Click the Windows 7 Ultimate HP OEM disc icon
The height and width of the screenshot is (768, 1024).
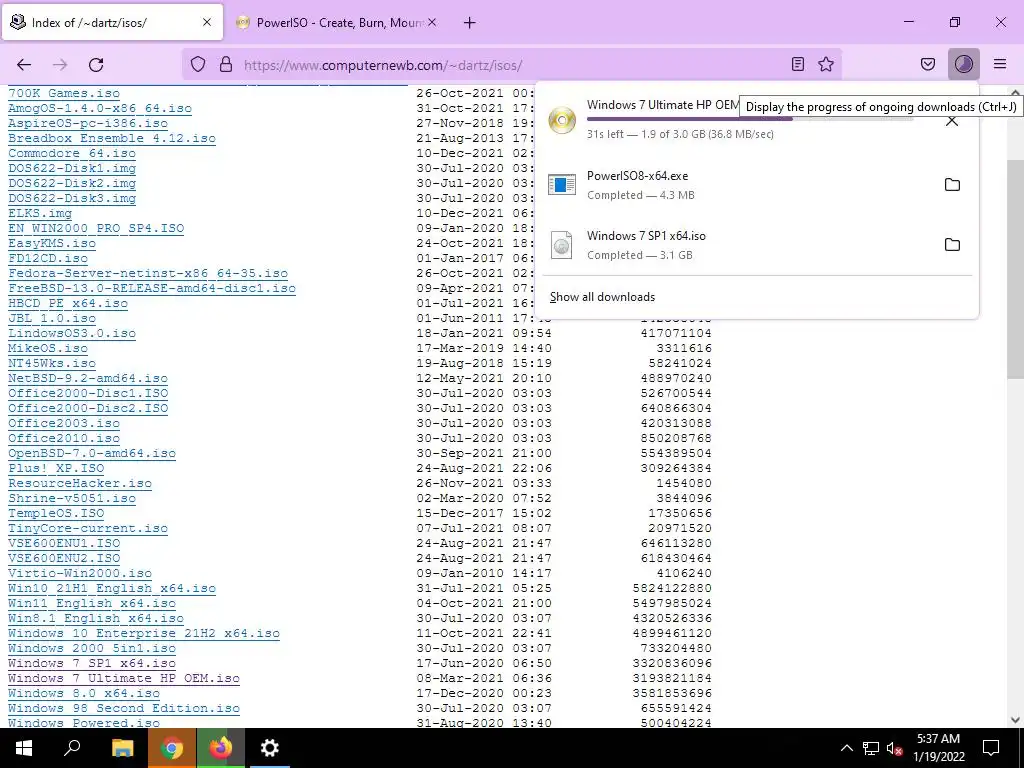562,120
